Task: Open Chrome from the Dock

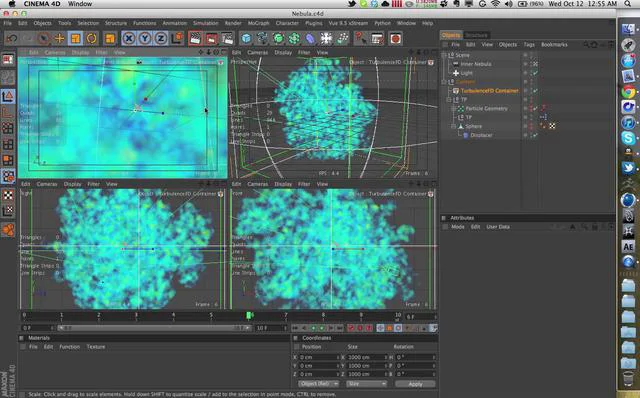Action: [628, 92]
